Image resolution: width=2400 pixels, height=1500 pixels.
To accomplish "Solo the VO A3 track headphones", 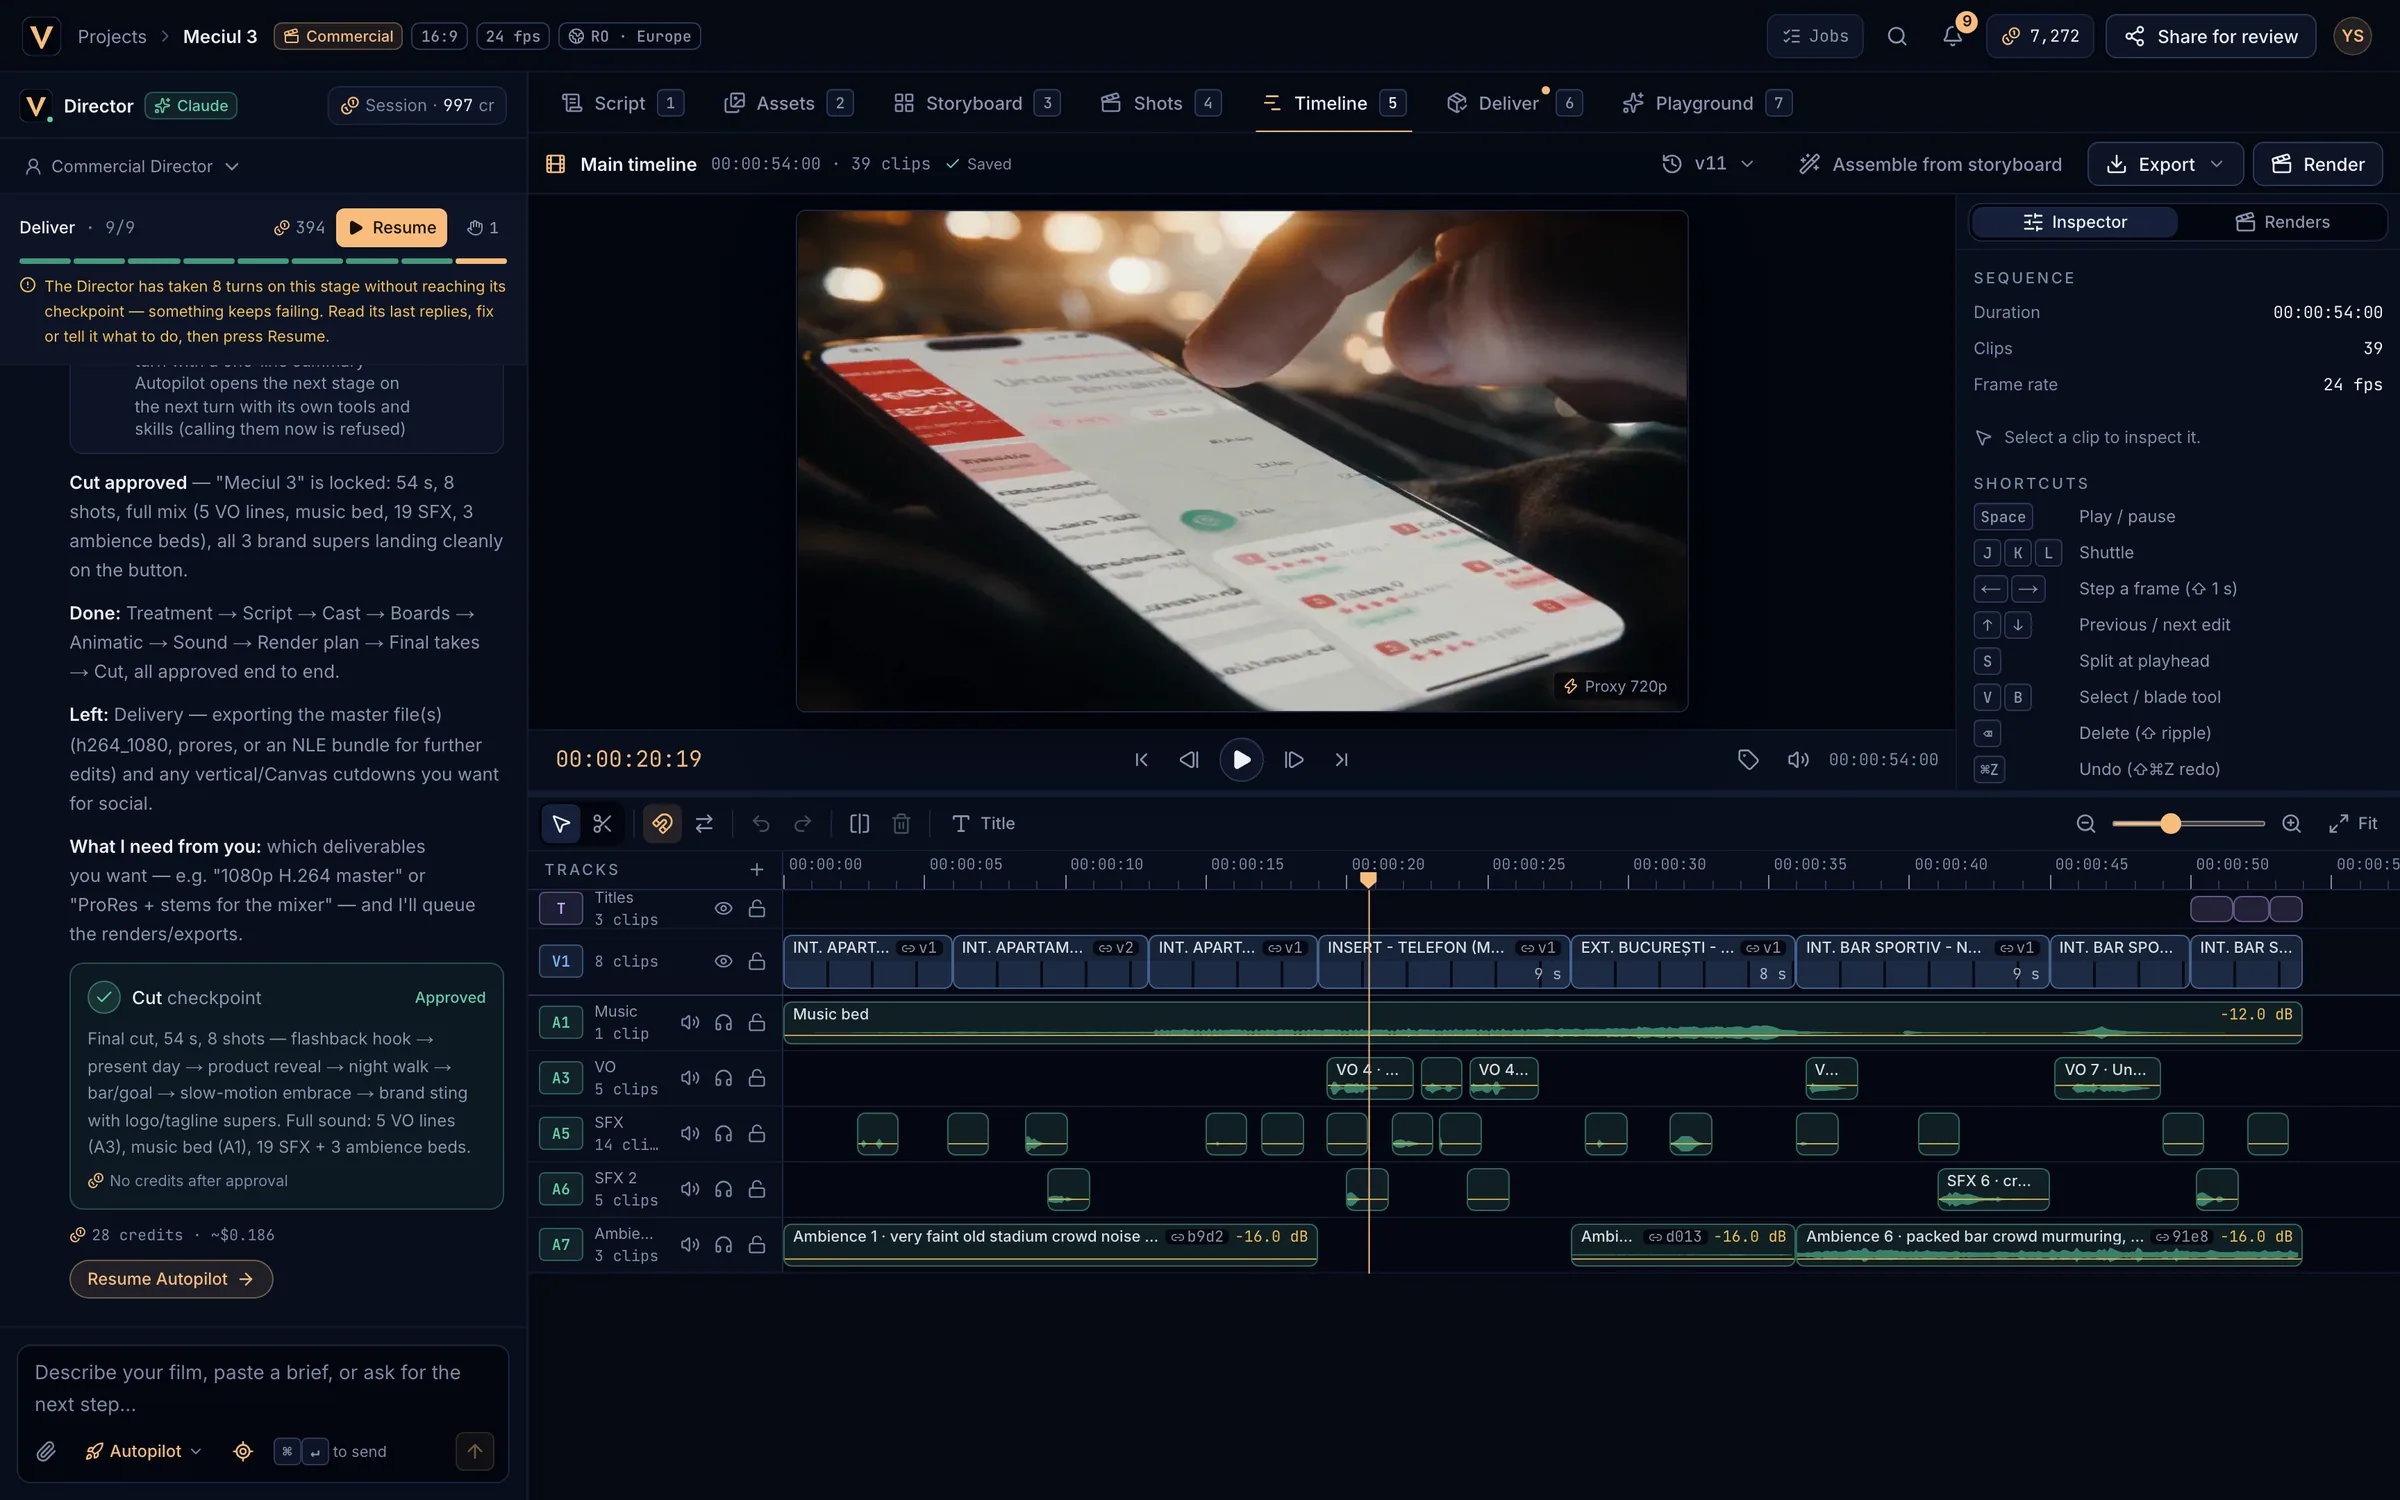I will coord(724,1078).
